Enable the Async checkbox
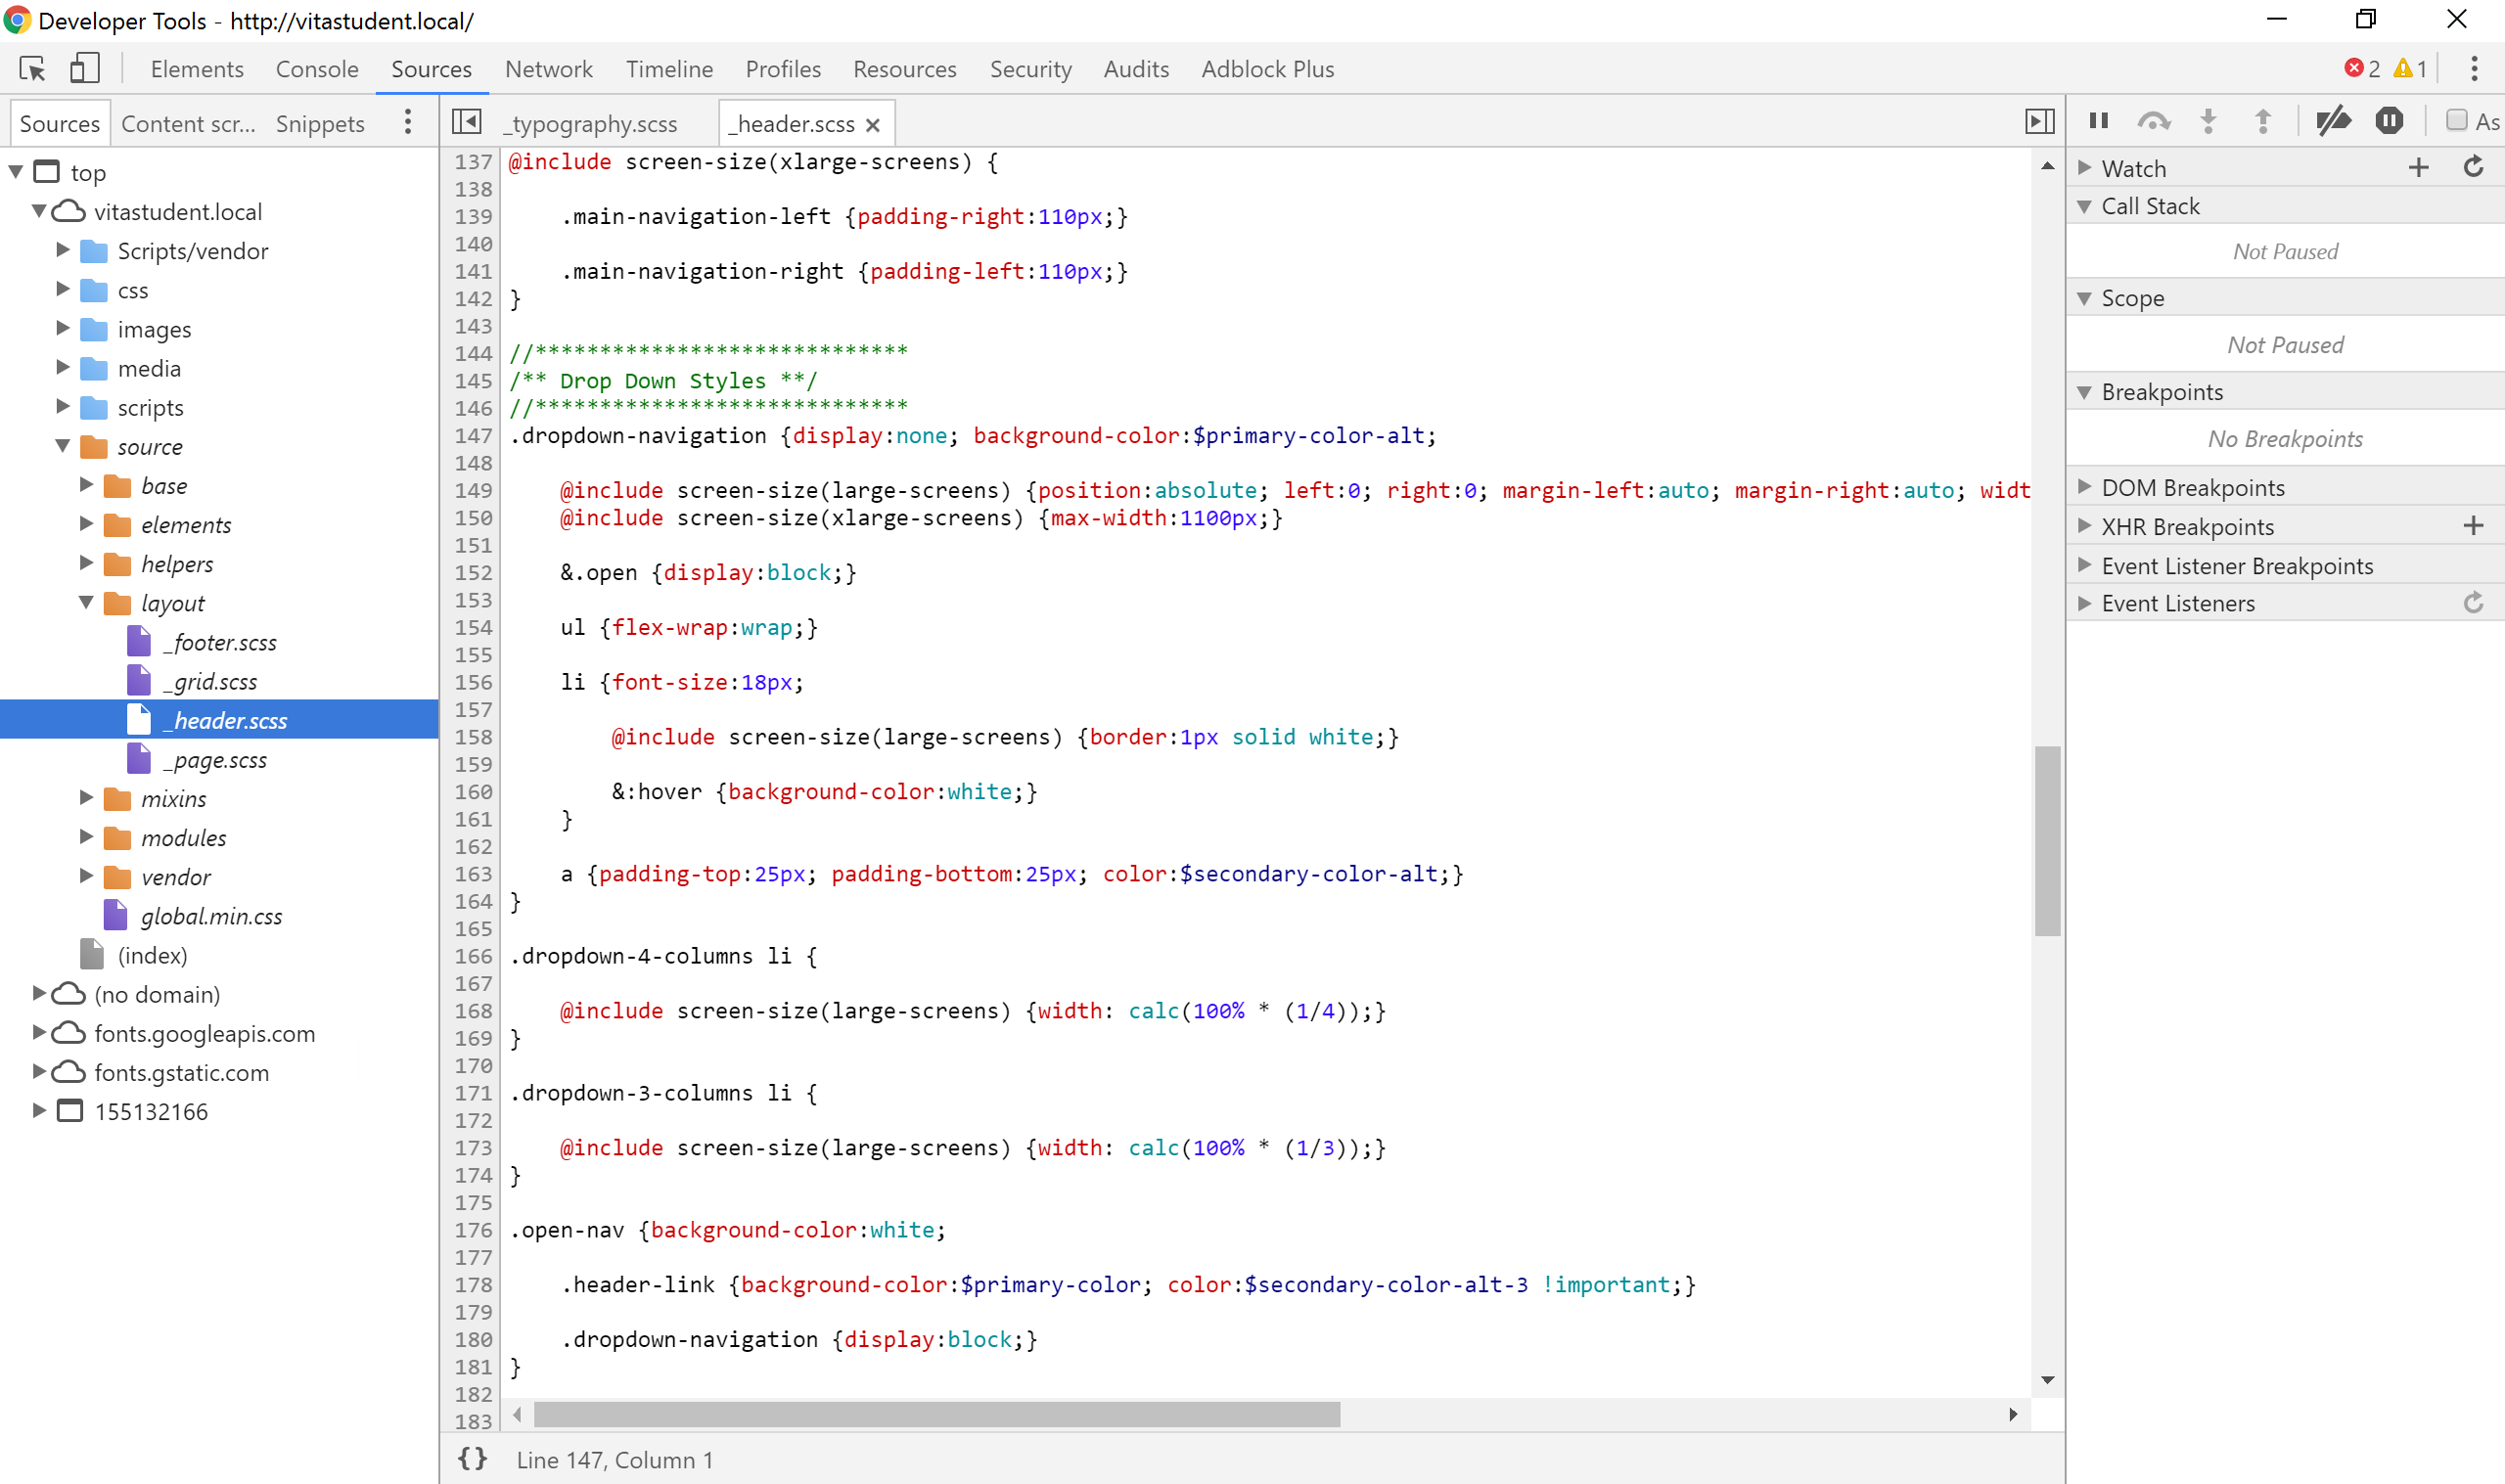The width and height of the screenshot is (2505, 1484). (x=2457, y=121)
